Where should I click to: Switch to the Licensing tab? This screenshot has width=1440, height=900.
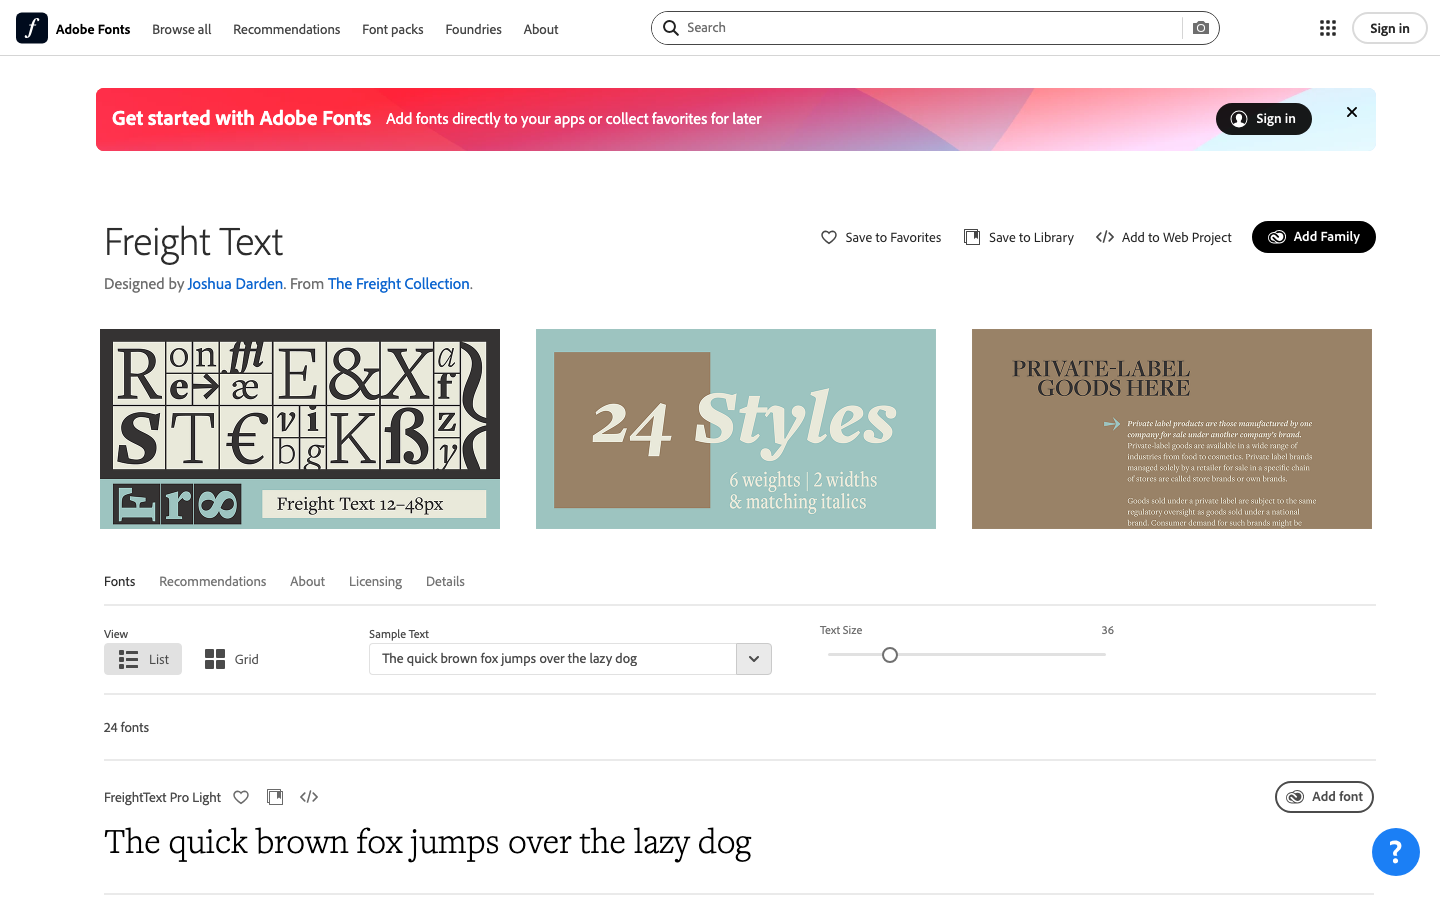click(x=375, y=581)
